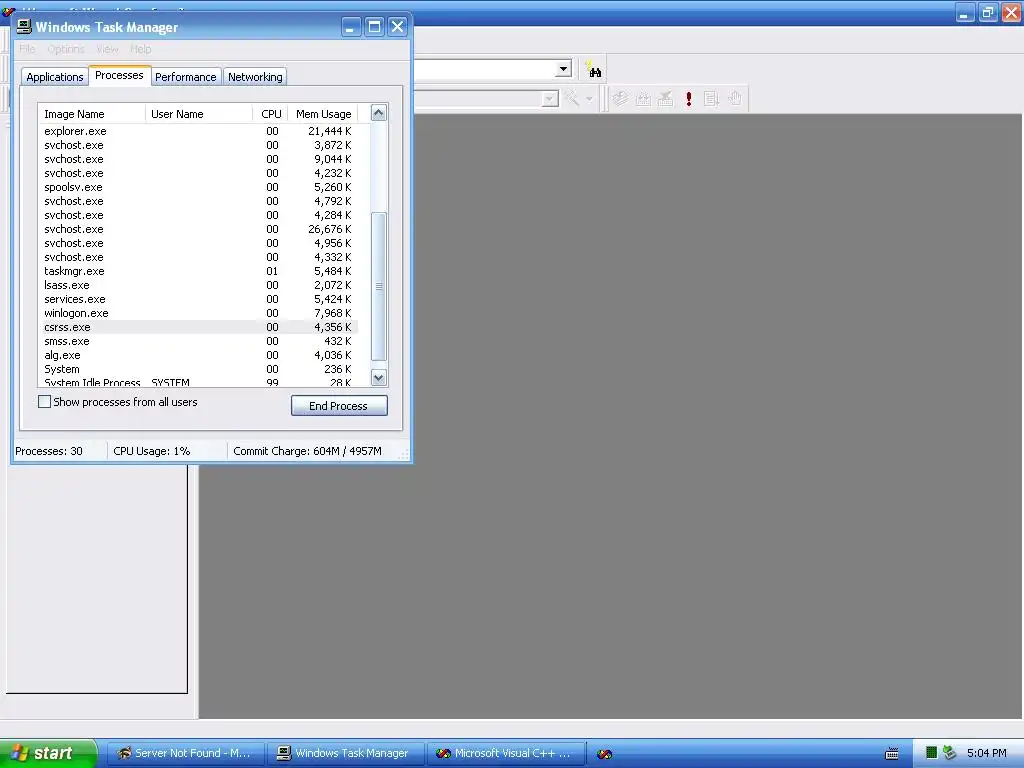Click the process list scroll down arrow
The height and width of the screenshot is (768, 1024).
click(379, 377)
